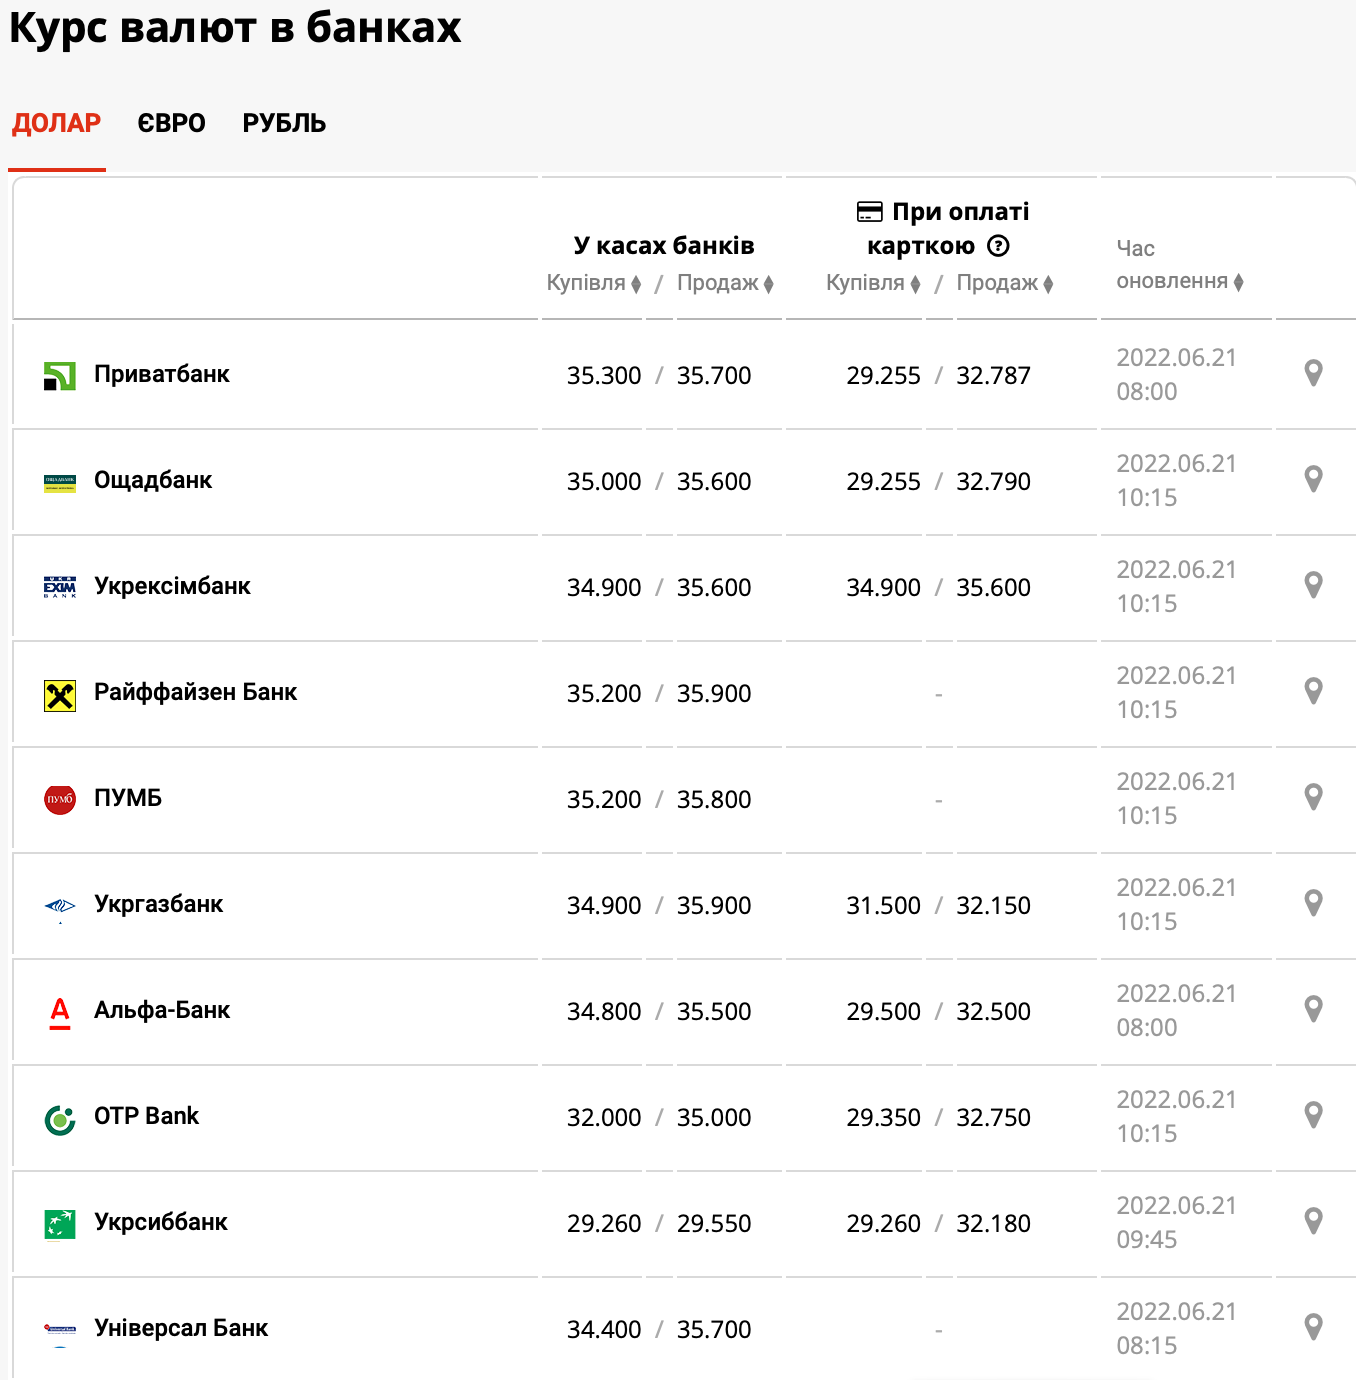Sort by cash desk Продаж rate
Screen dimensions: 1356x1380
point(725,283)
